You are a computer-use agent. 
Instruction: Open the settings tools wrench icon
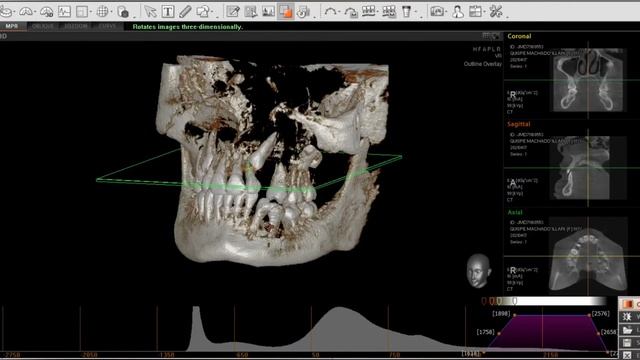coord(496,11)
